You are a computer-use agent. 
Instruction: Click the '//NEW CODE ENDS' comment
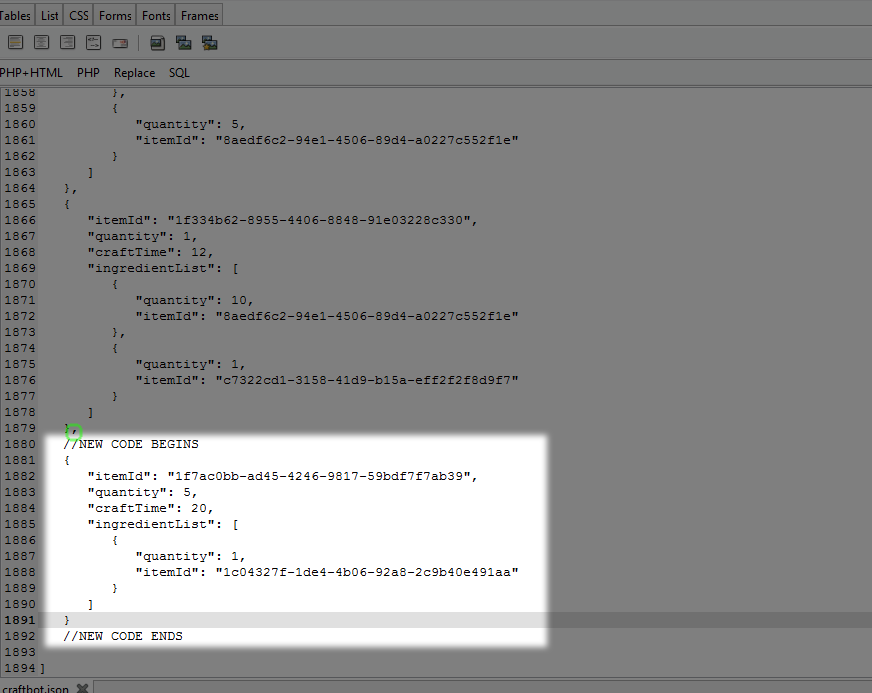(x=123, y=636)
